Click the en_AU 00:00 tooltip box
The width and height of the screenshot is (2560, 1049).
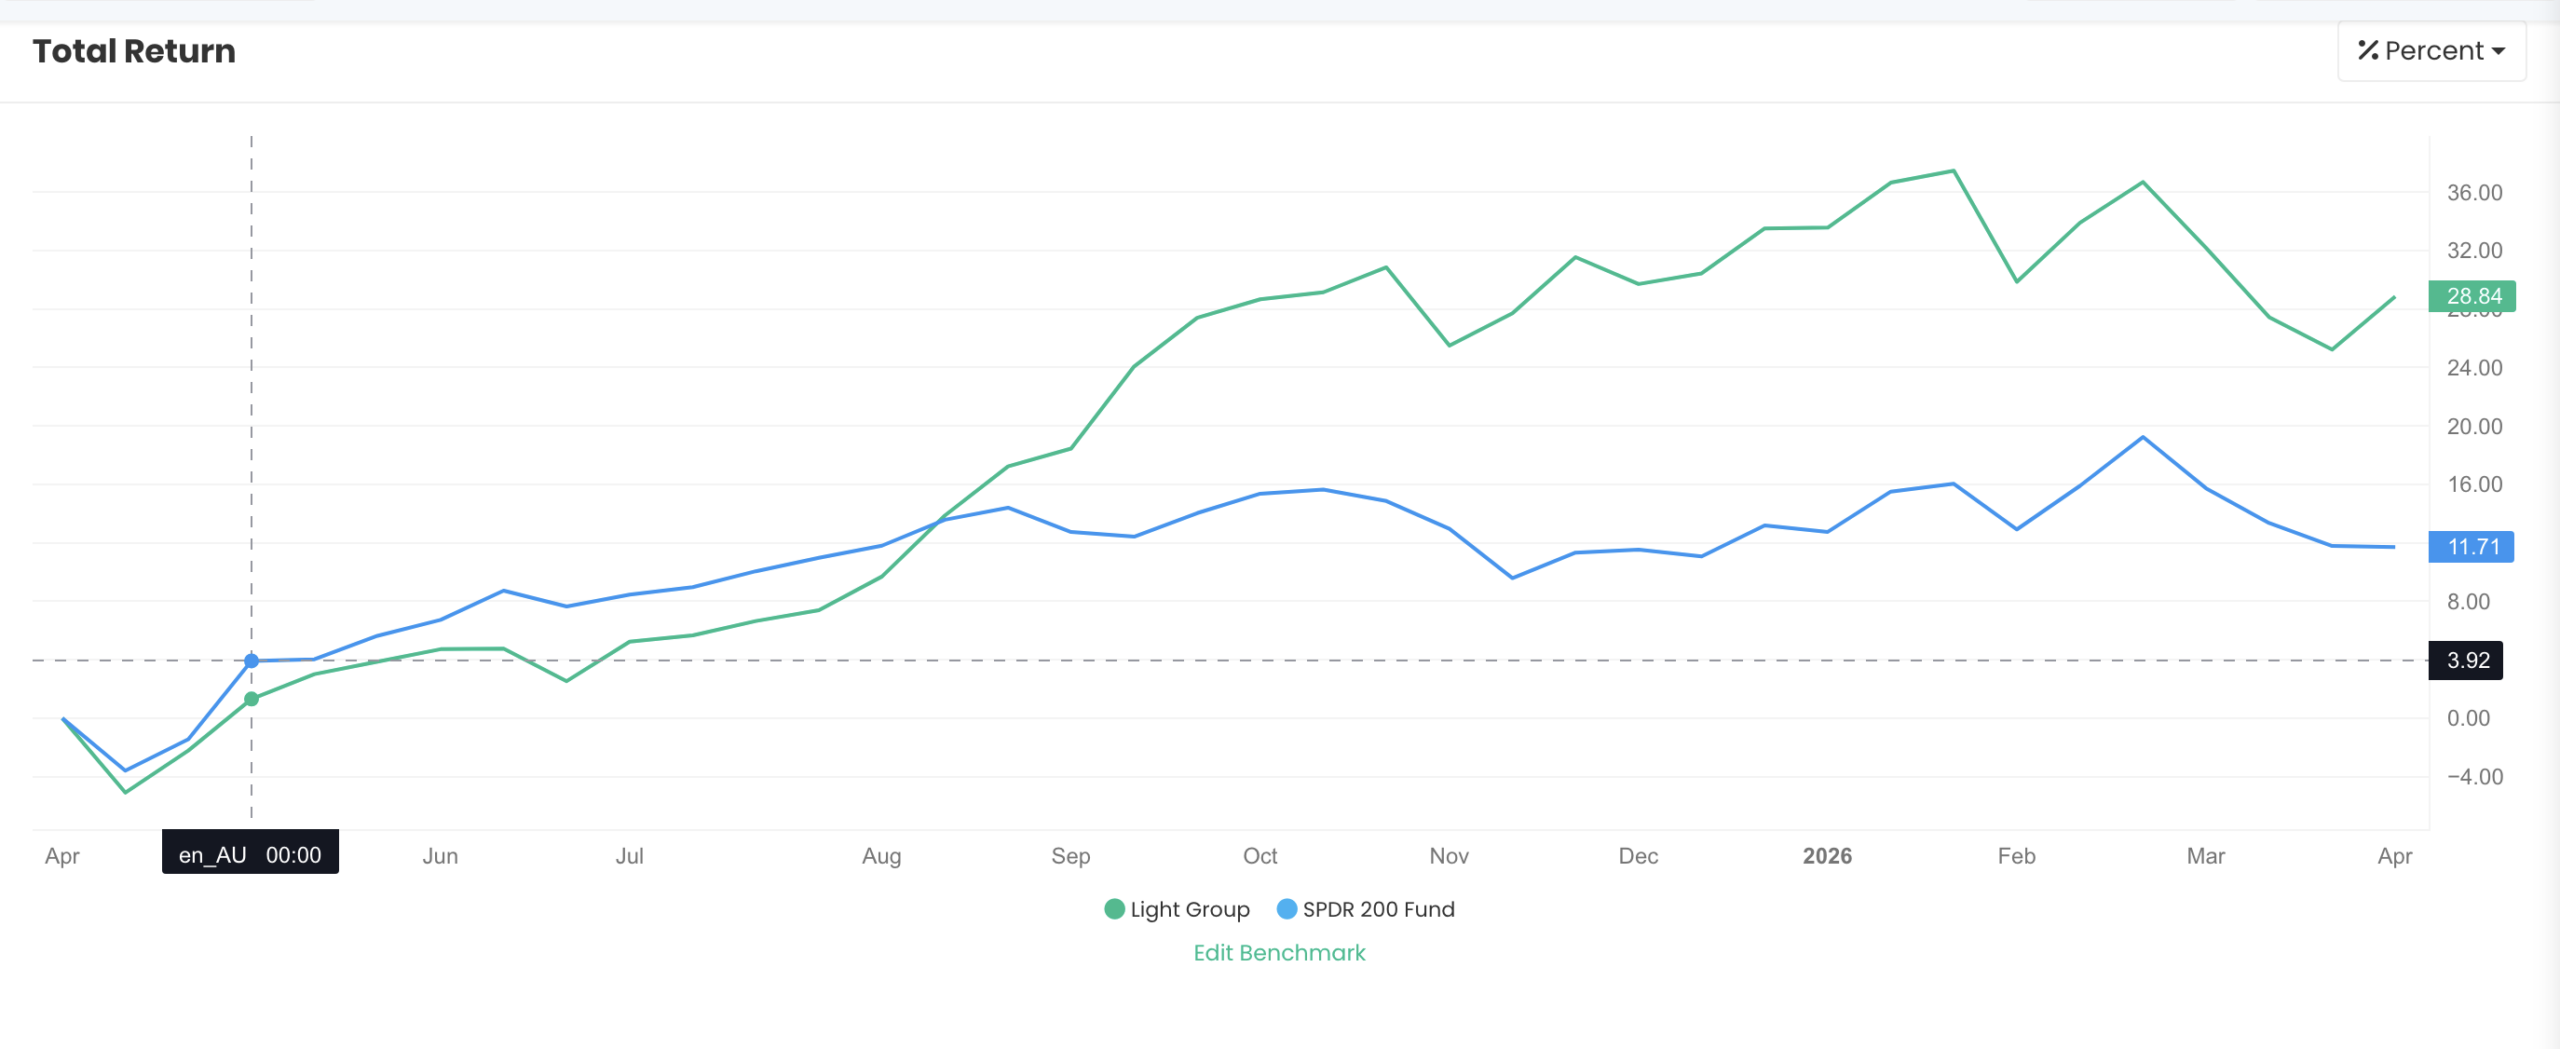pos(250,854)
